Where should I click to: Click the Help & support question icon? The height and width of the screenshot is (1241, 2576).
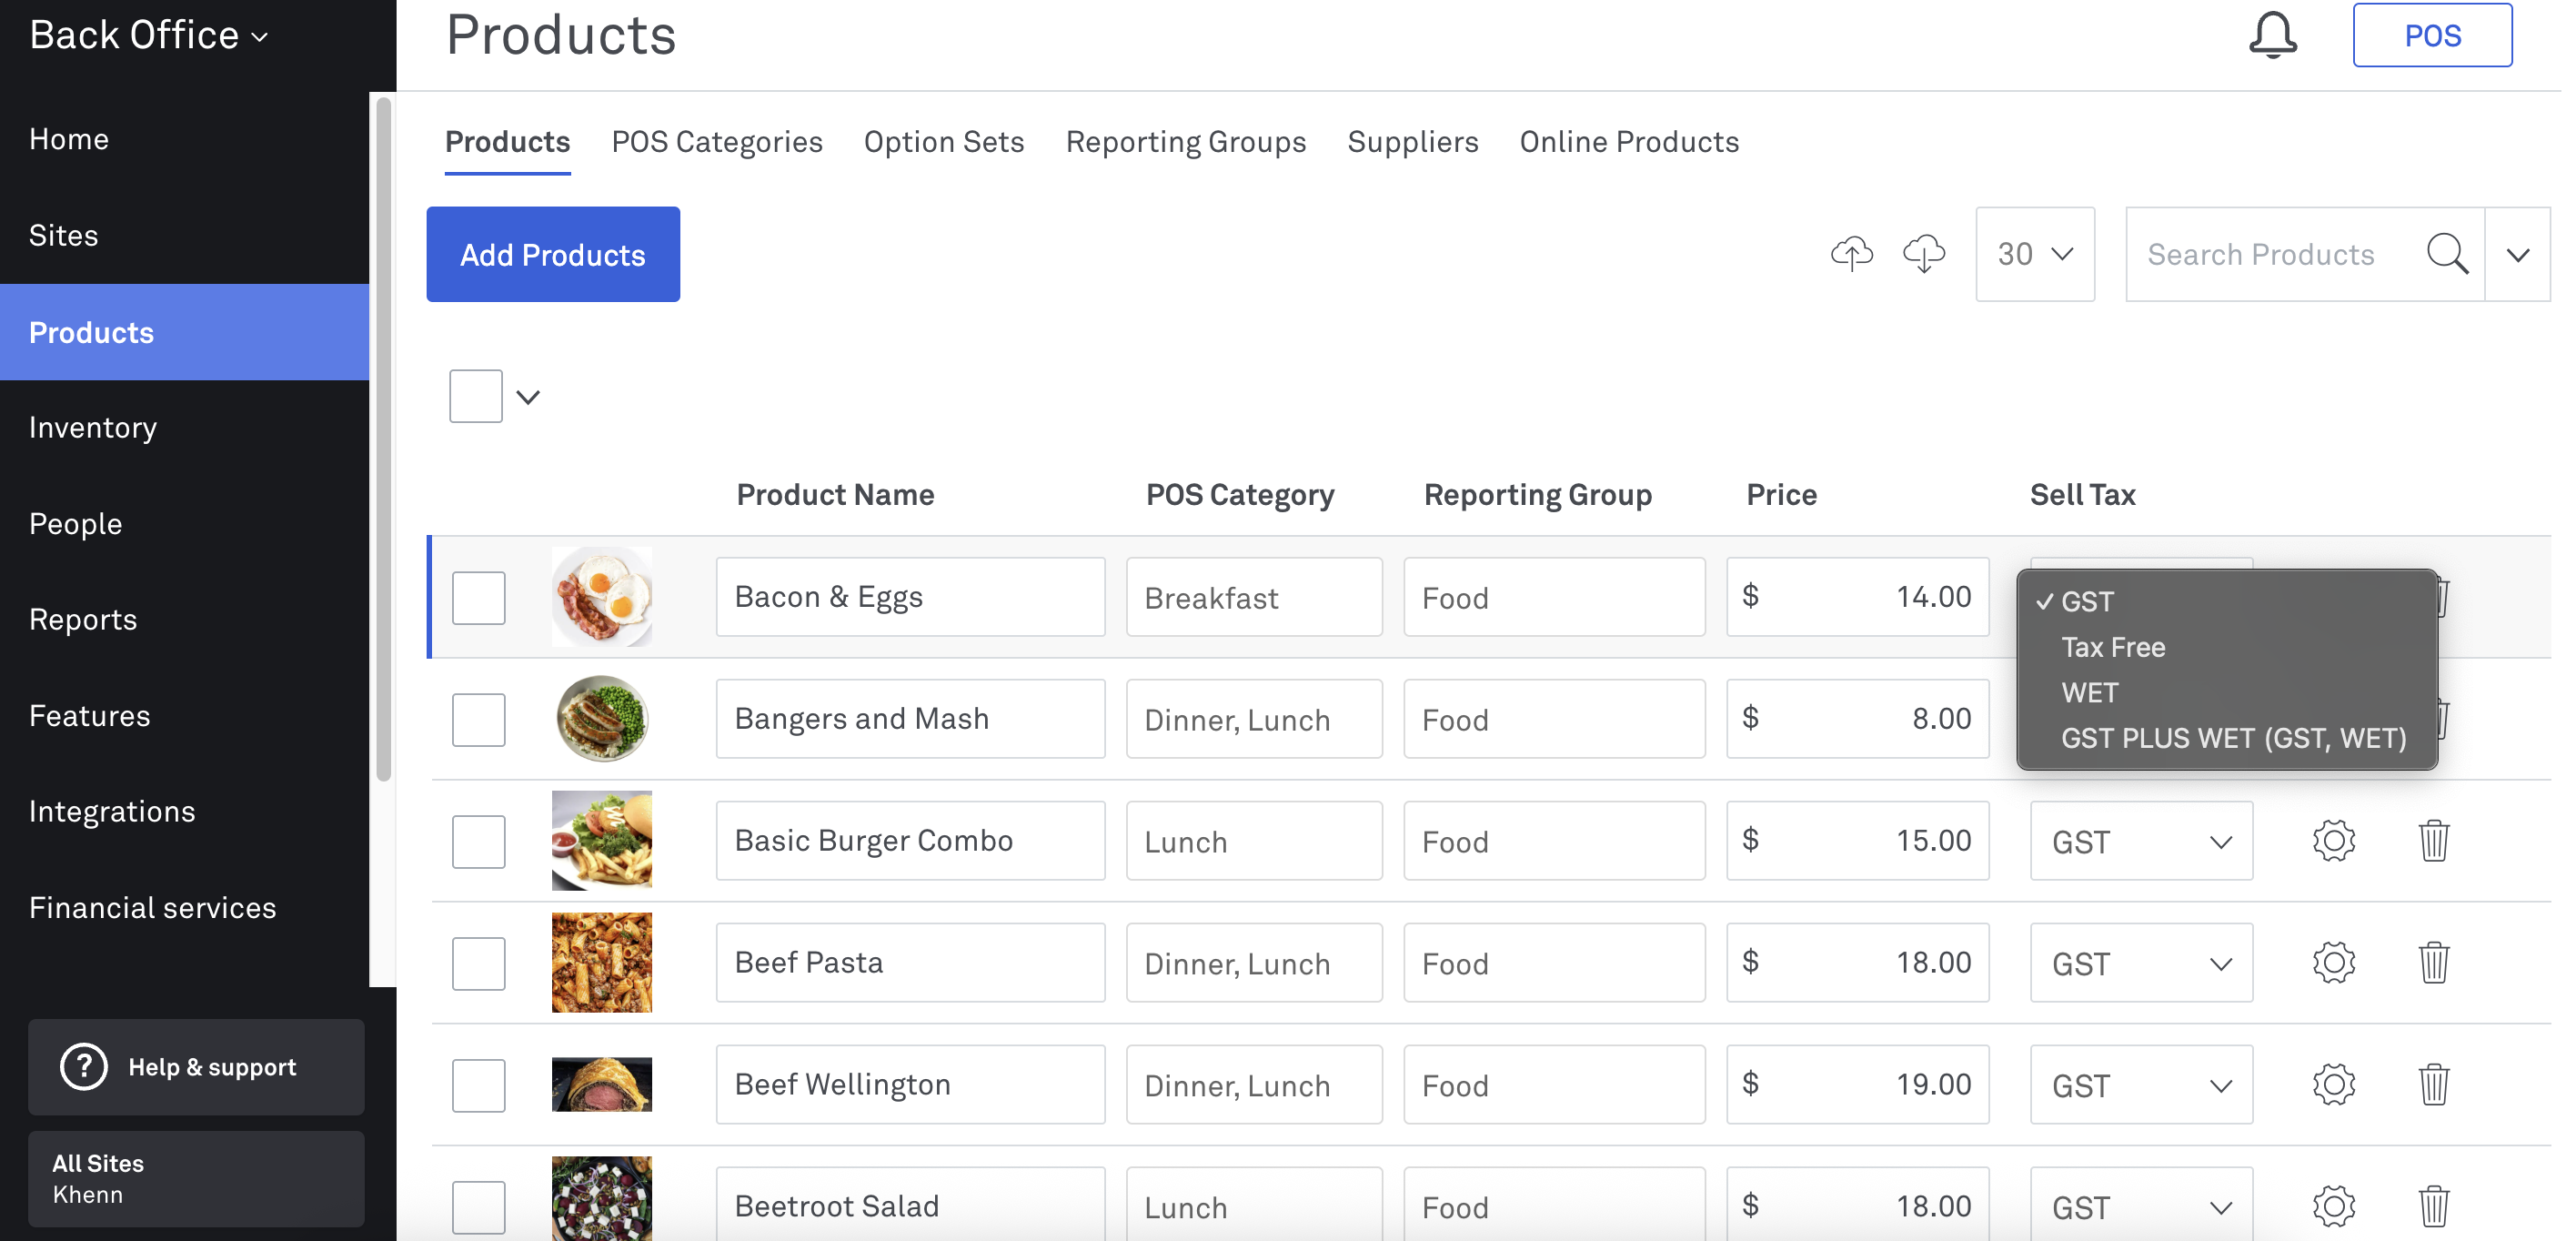(84, 1067)
